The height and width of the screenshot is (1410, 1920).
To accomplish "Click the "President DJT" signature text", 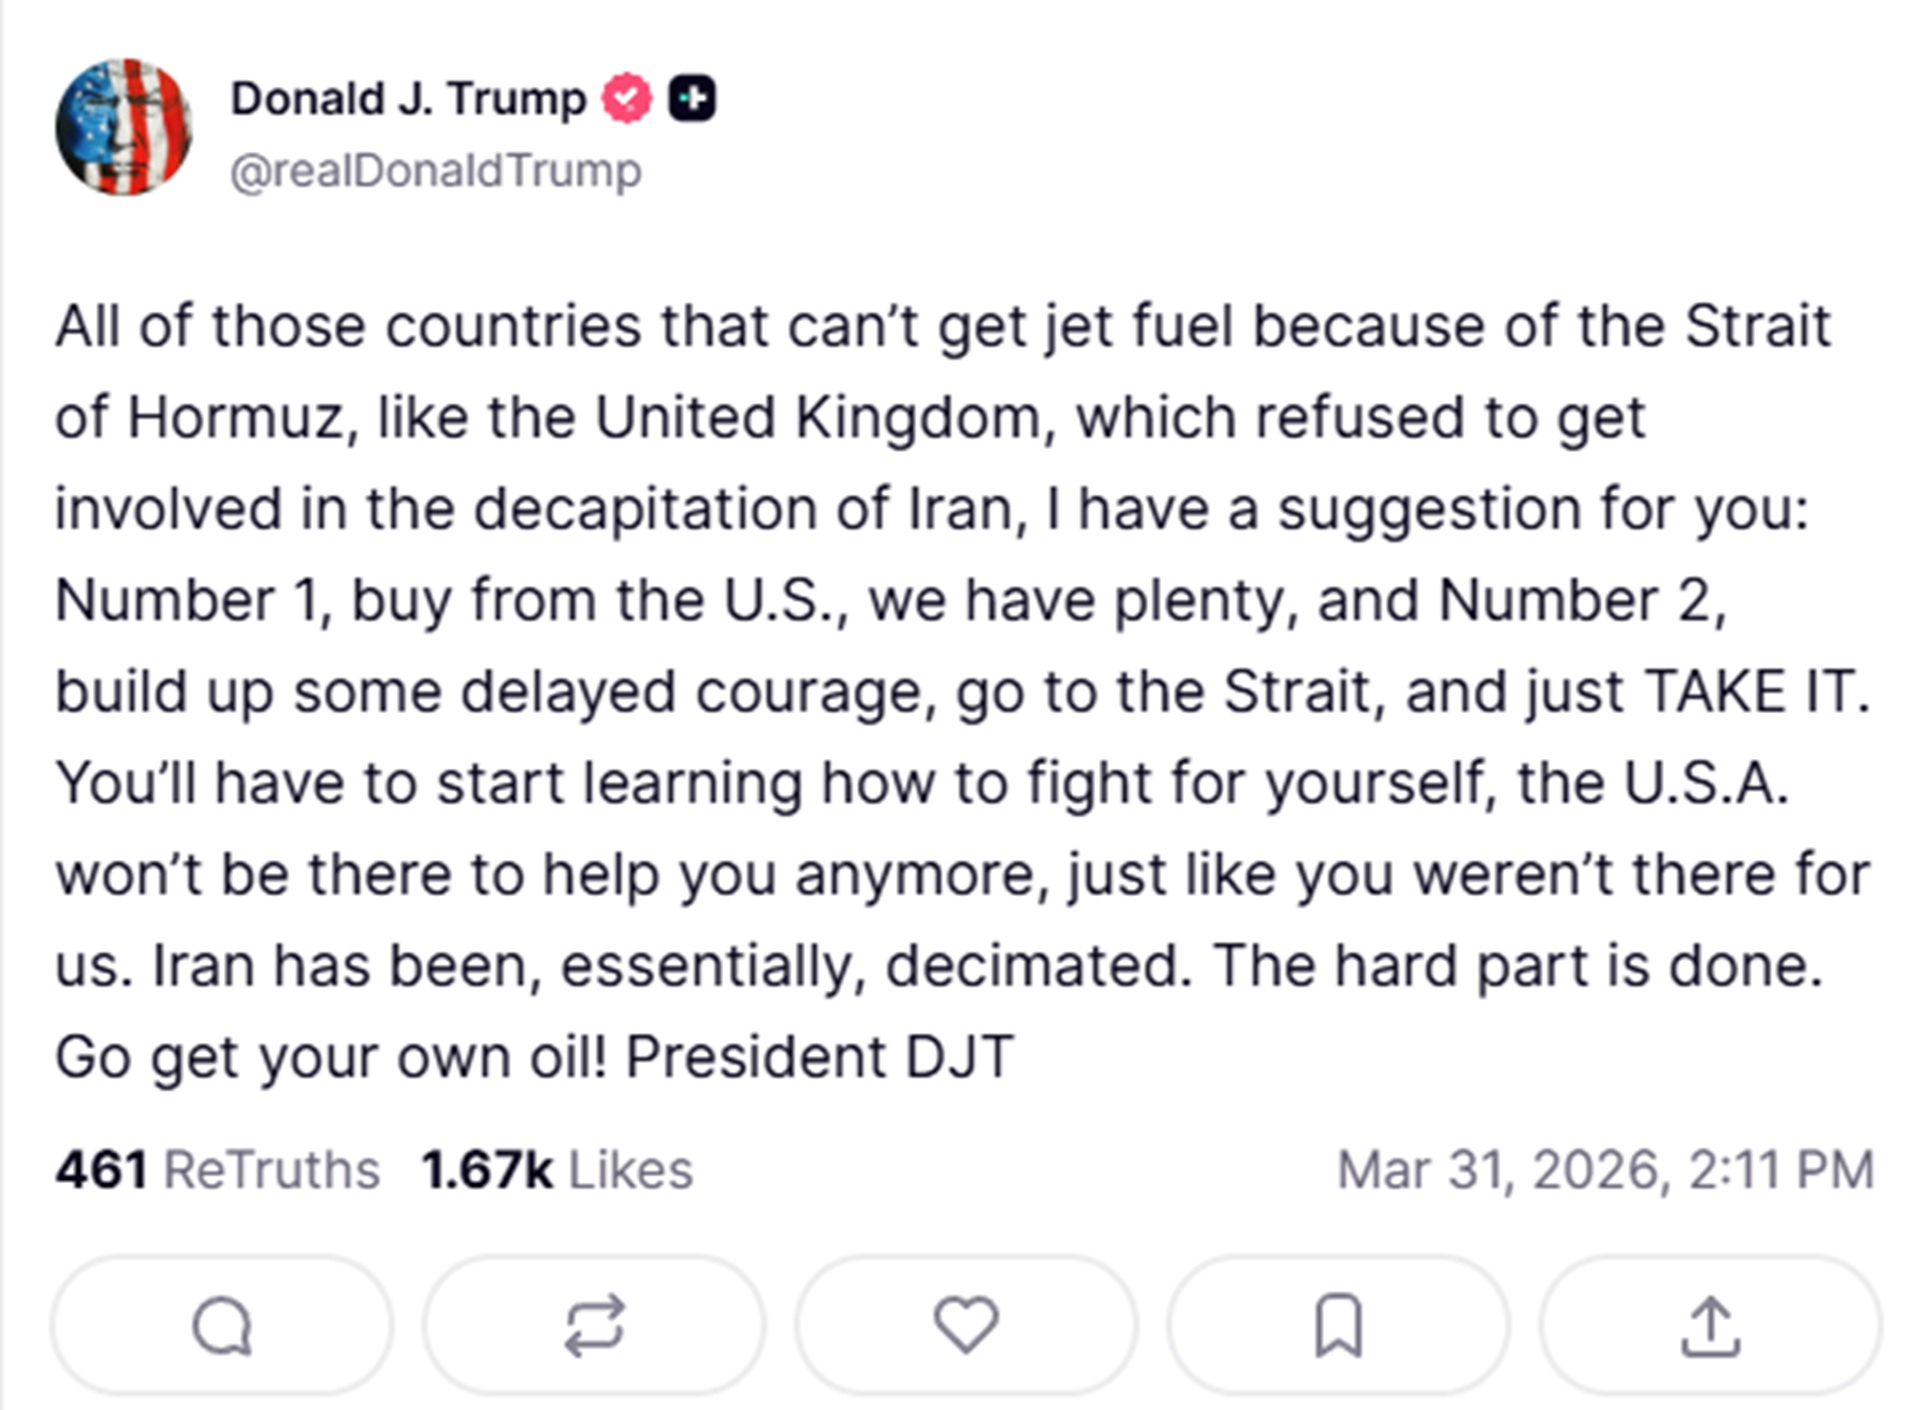I will pos(820,1058).
